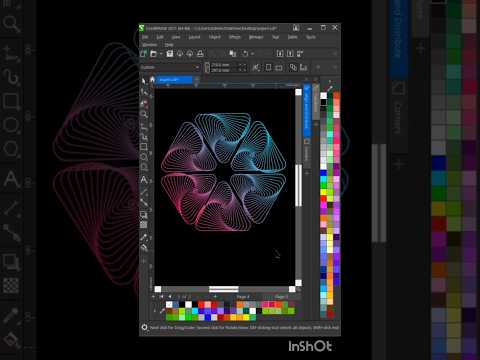Select the Zoom tool in toolbox

pyautogui.click(x=144, y=114)
